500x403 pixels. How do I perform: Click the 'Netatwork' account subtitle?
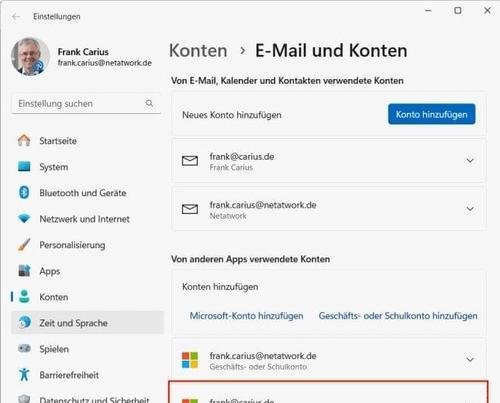[x=228, y=216]
